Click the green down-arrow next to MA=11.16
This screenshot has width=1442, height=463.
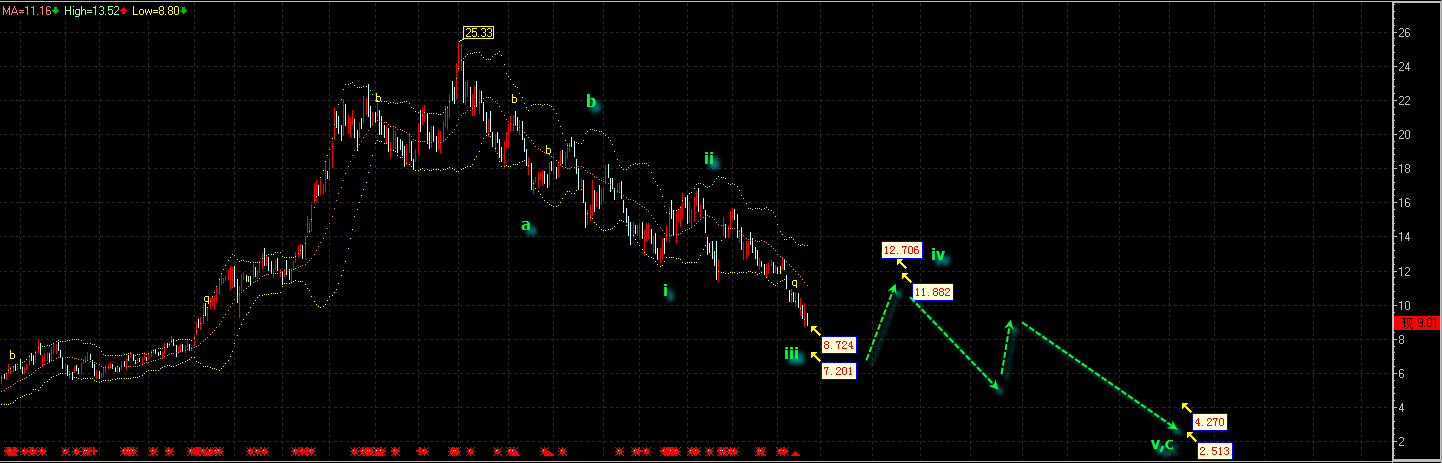point(56,9)
